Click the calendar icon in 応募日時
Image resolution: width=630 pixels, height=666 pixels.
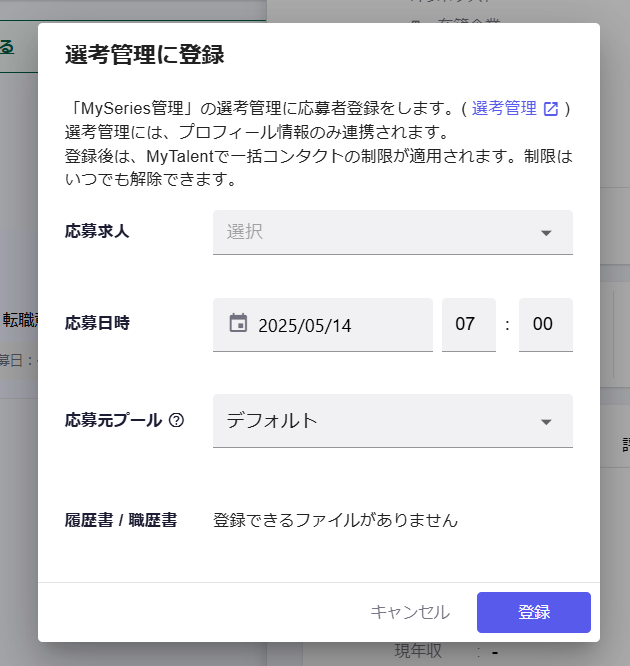pyautogui.click(x=238, y=324)
